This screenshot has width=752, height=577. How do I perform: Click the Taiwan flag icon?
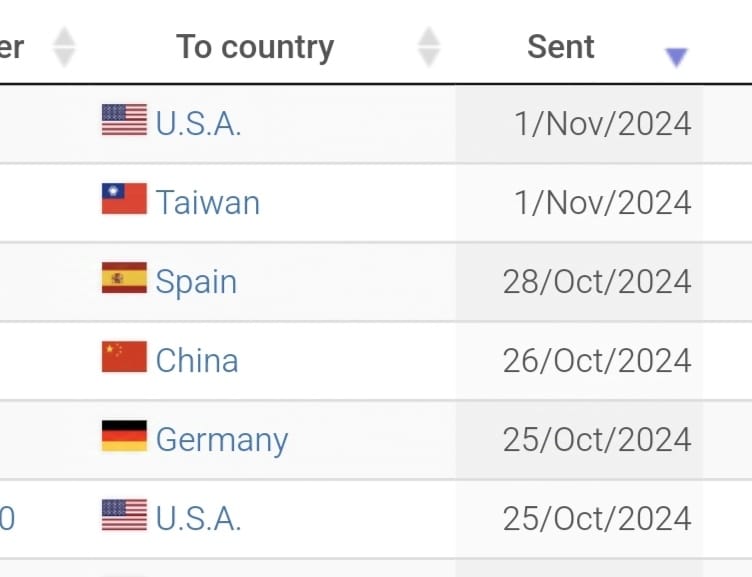coord(124,199)
